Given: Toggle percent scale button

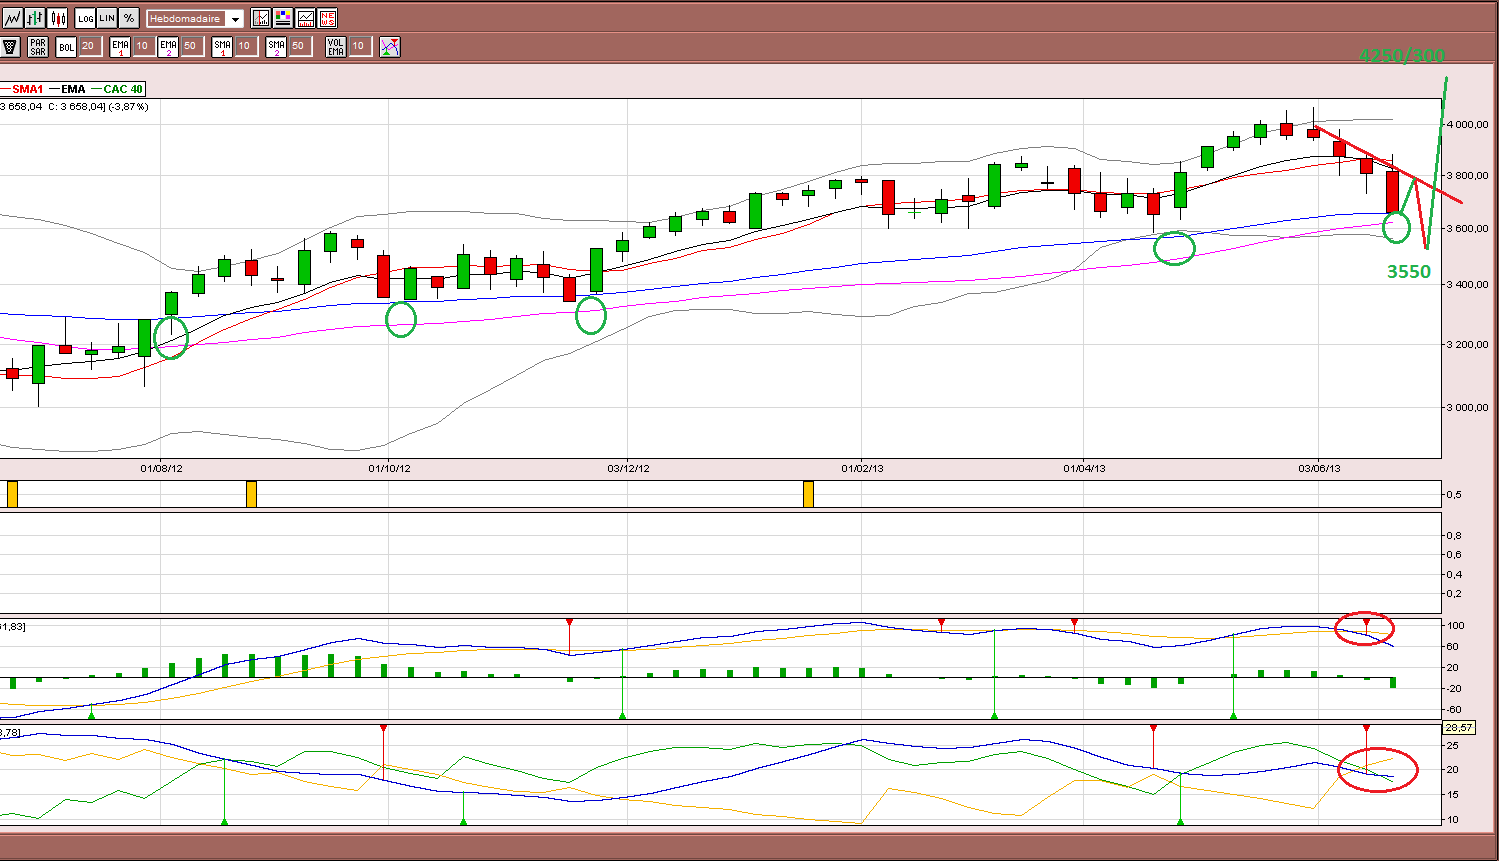Looking at the screenshot, I should click(x=129, y=18).
